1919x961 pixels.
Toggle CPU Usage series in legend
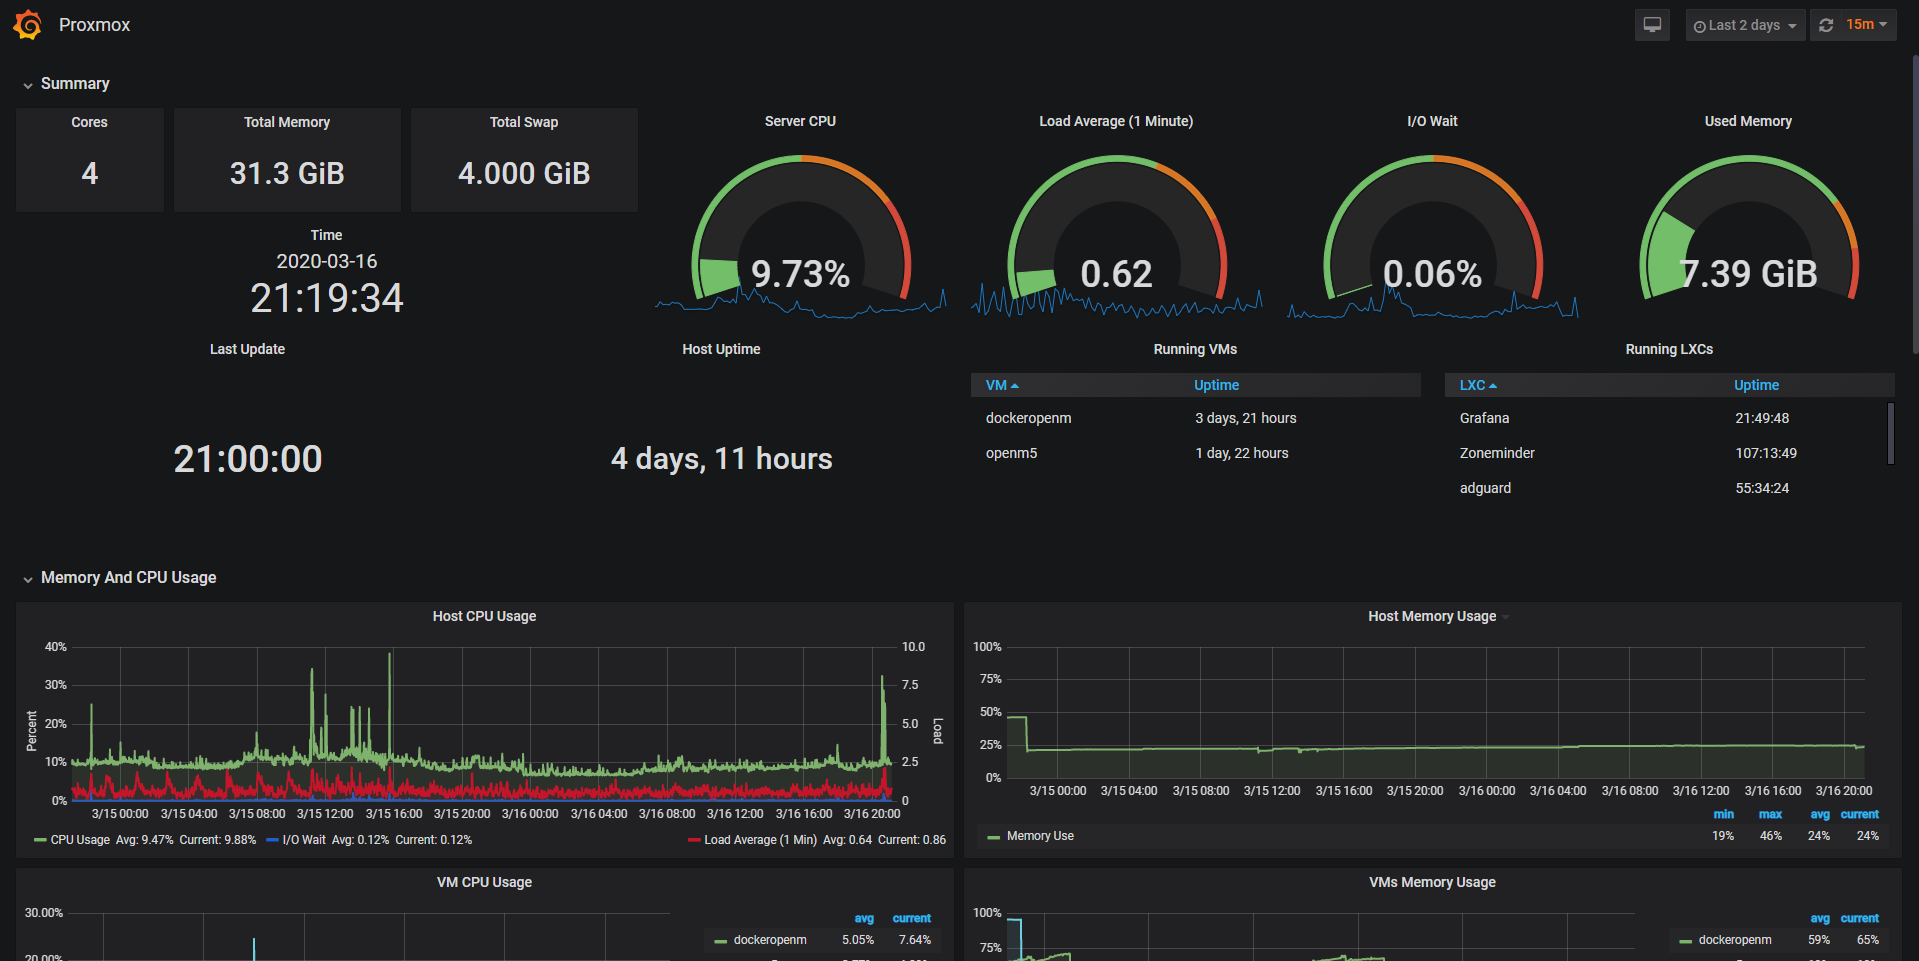tap(80, 840)
